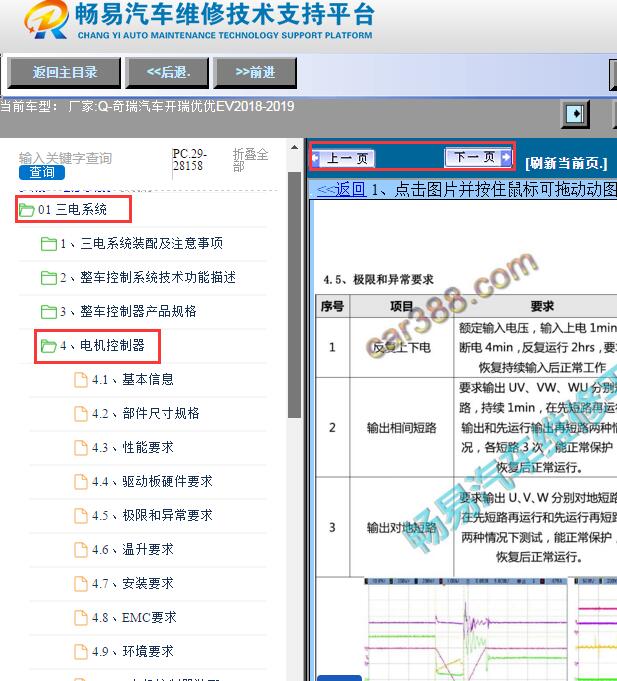Open page 4.8、EMC要求

point(134,617)
